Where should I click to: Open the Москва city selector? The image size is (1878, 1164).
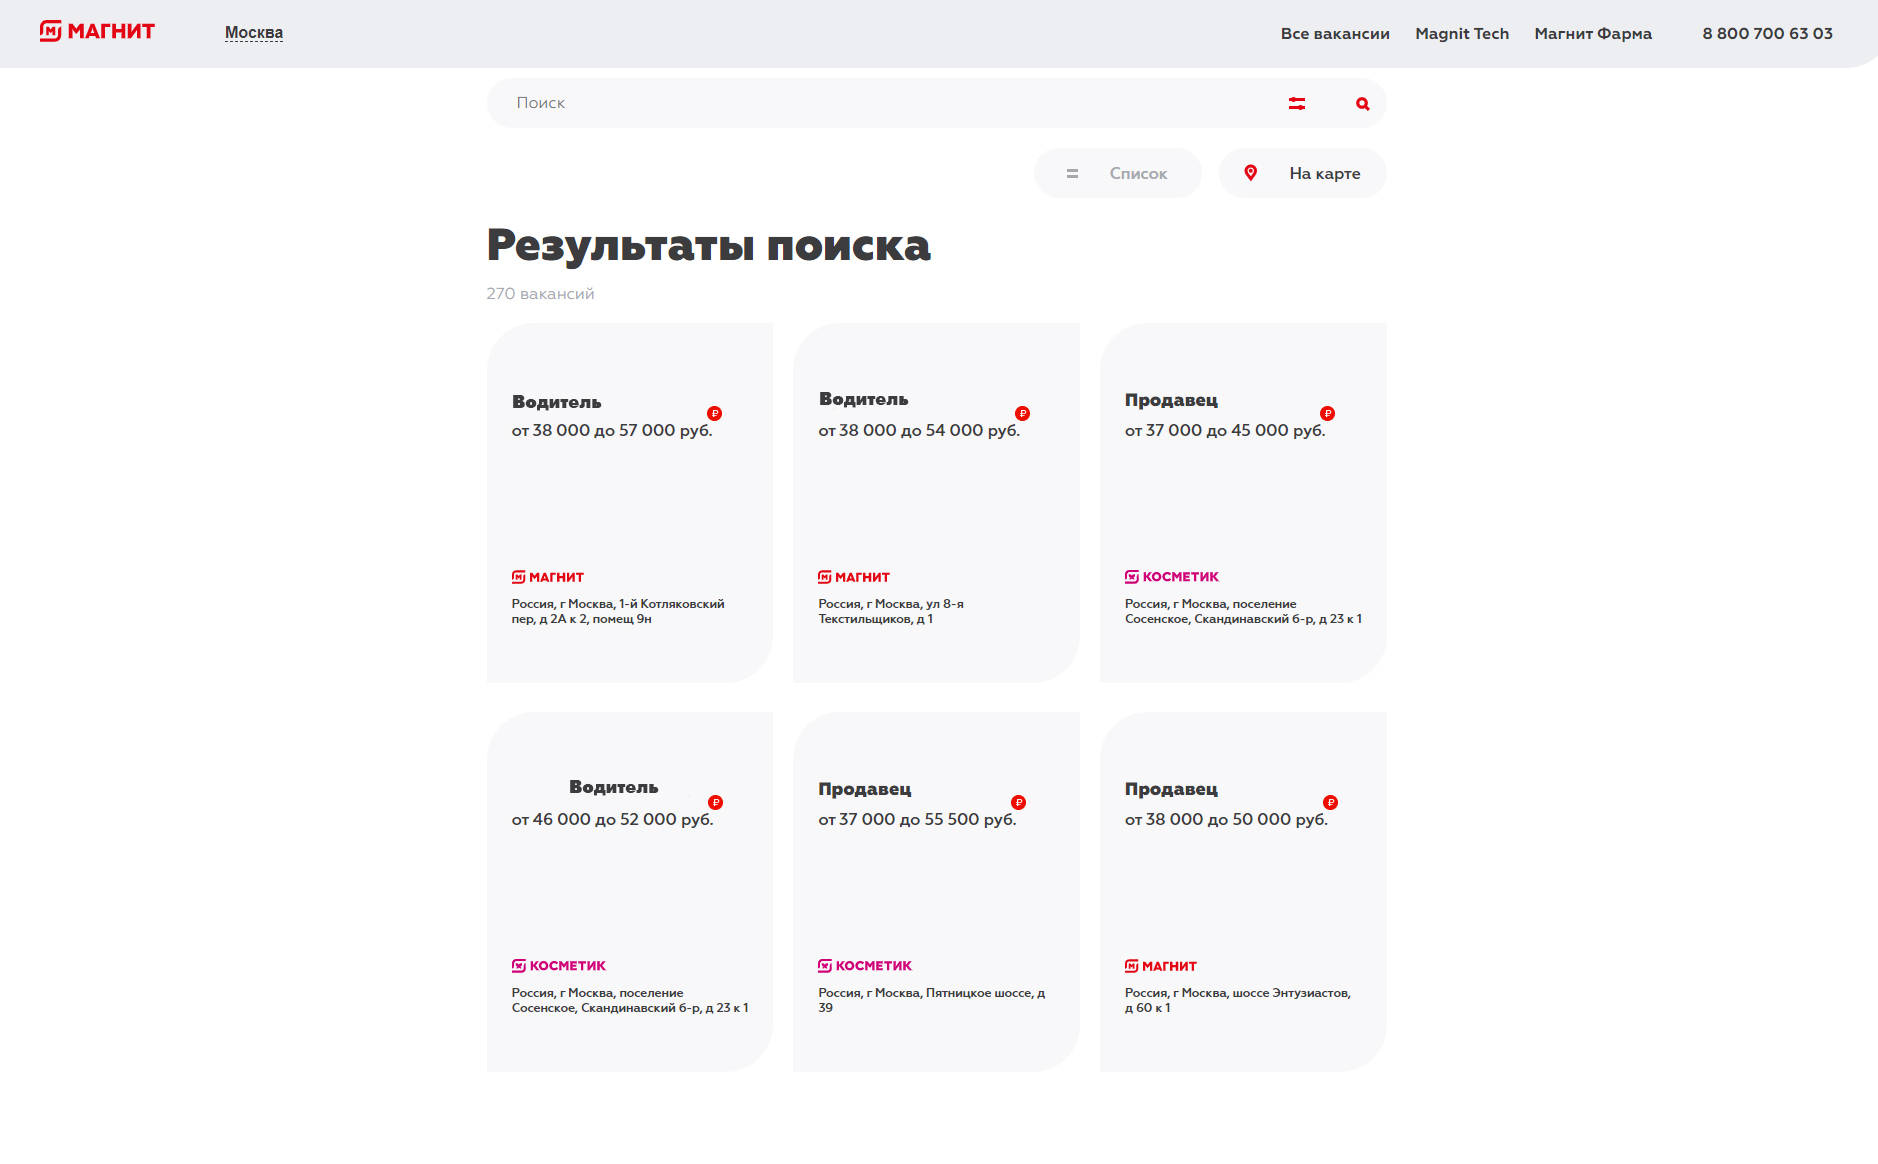[x=254, y=32]
